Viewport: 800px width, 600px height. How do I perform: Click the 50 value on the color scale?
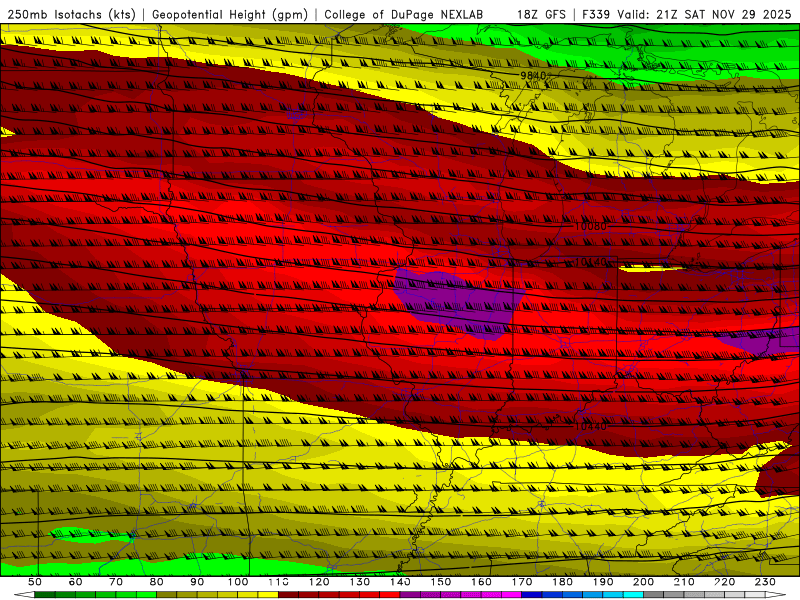[35, 582]
